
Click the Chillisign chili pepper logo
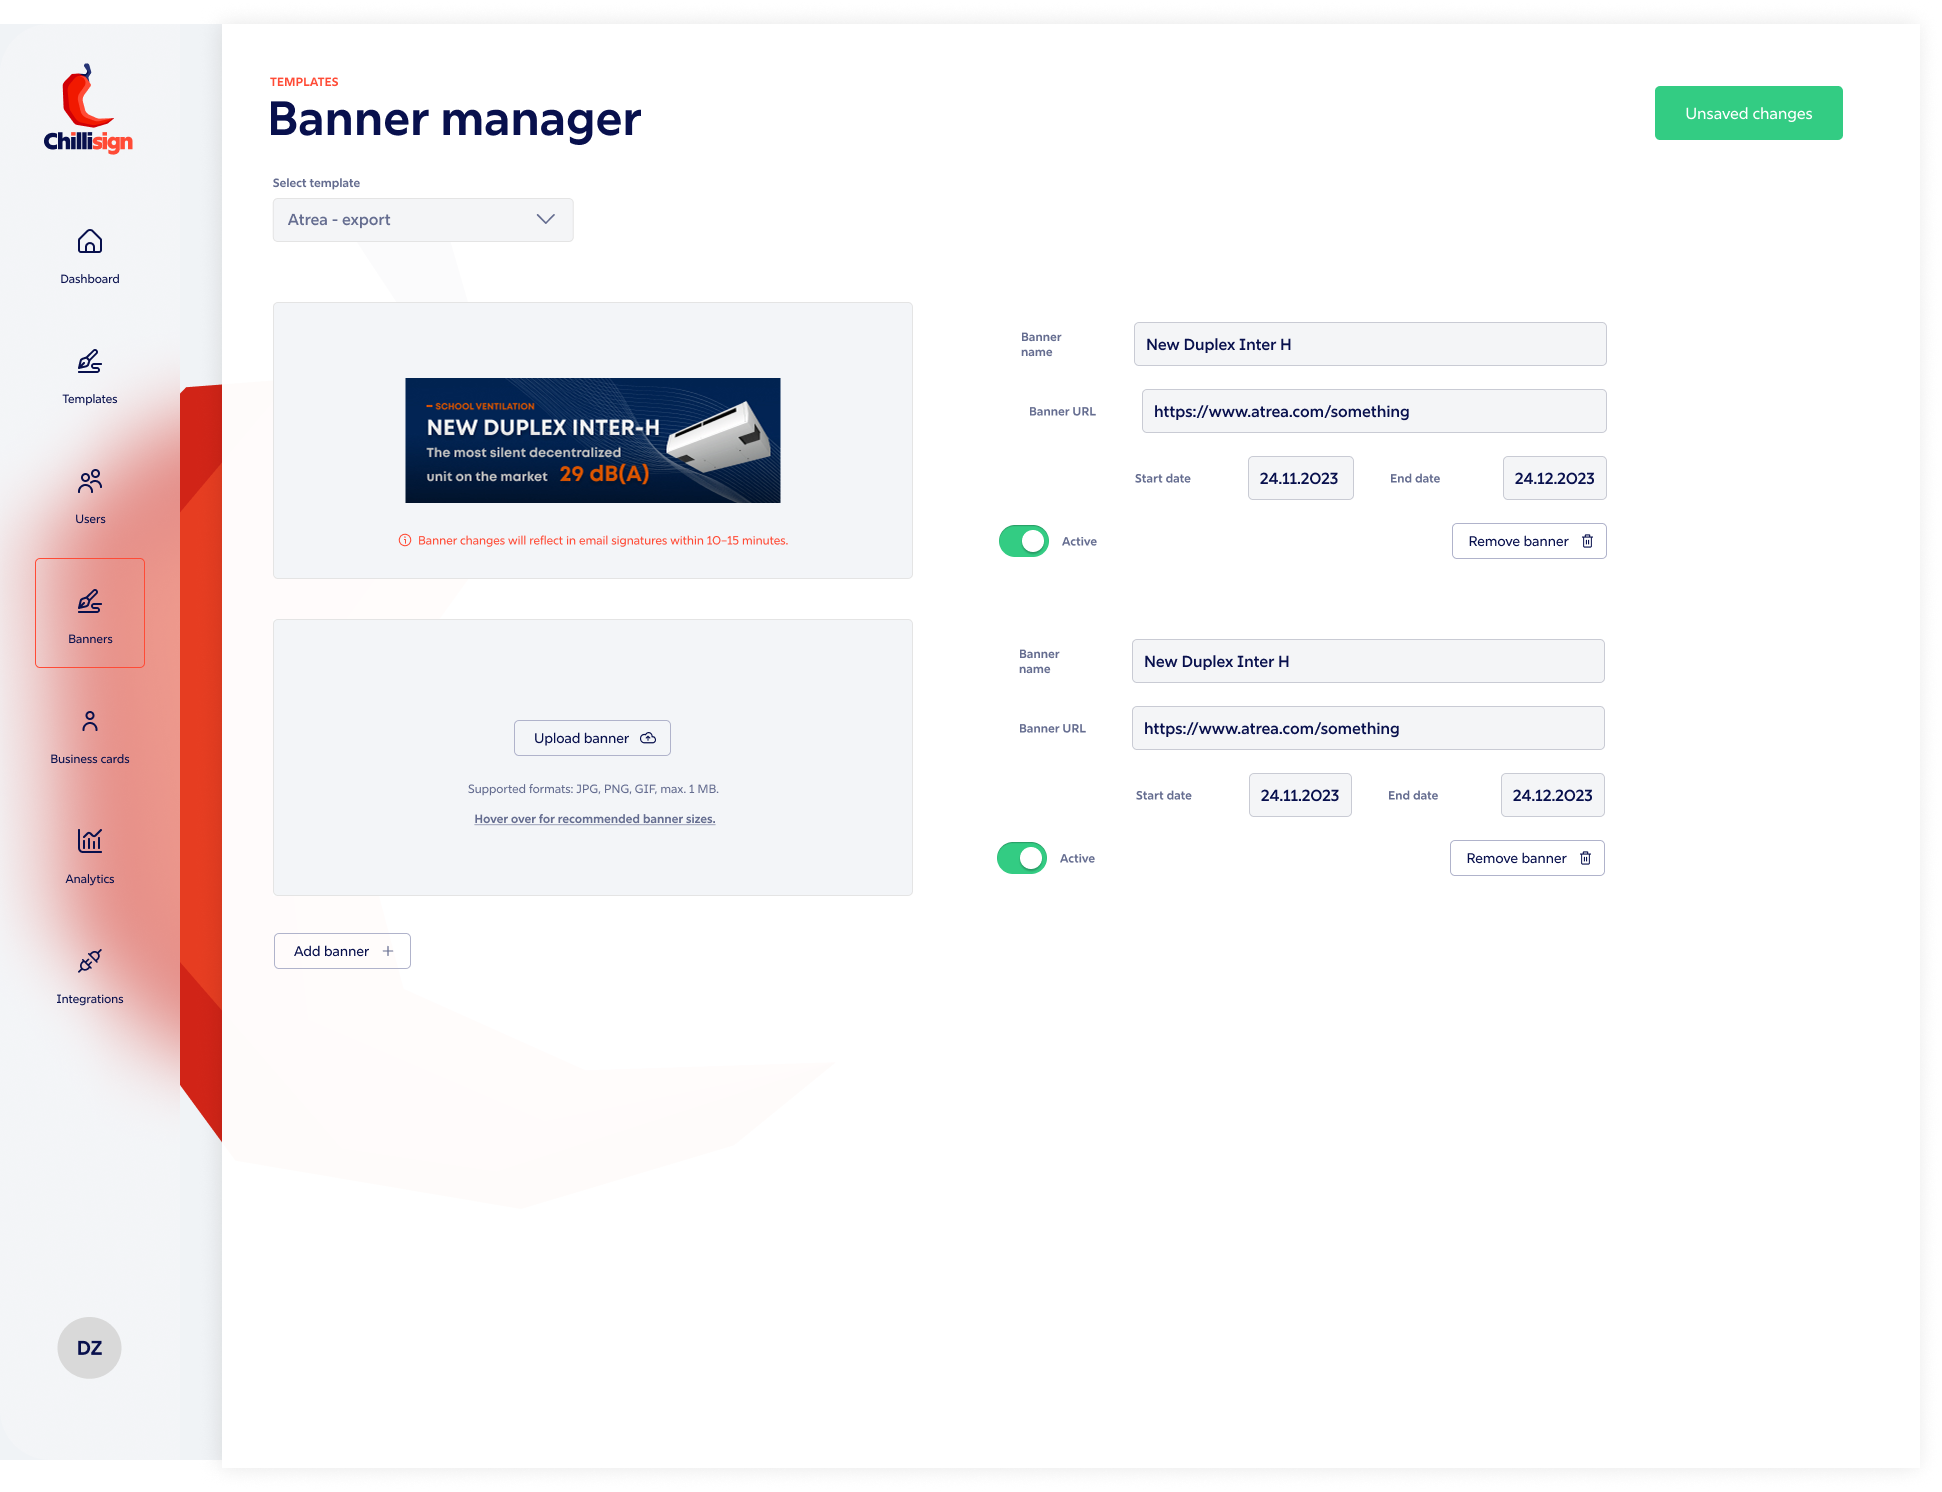[x=88, y=108]
